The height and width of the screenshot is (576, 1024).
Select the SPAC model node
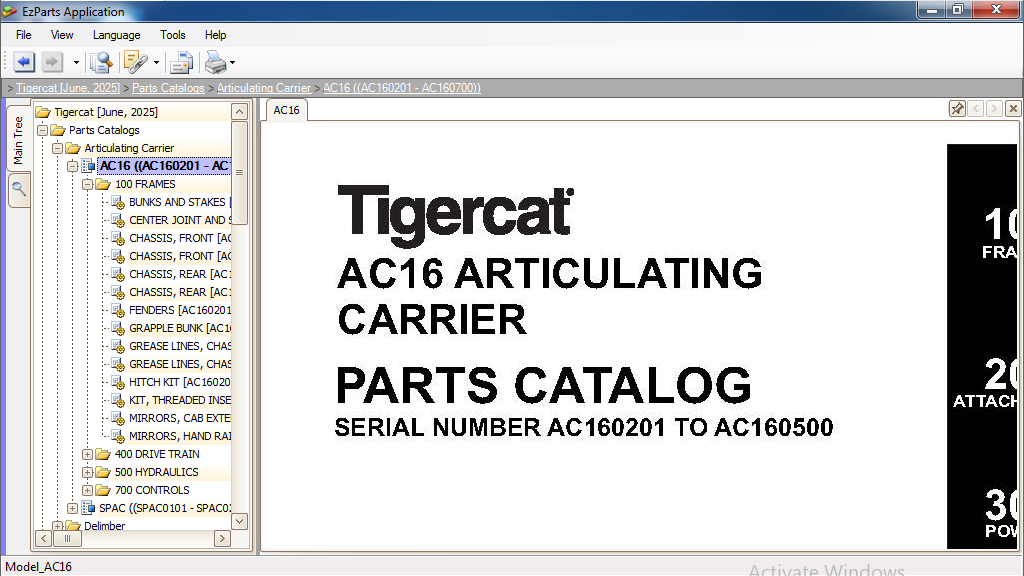(x=165, y=508)
